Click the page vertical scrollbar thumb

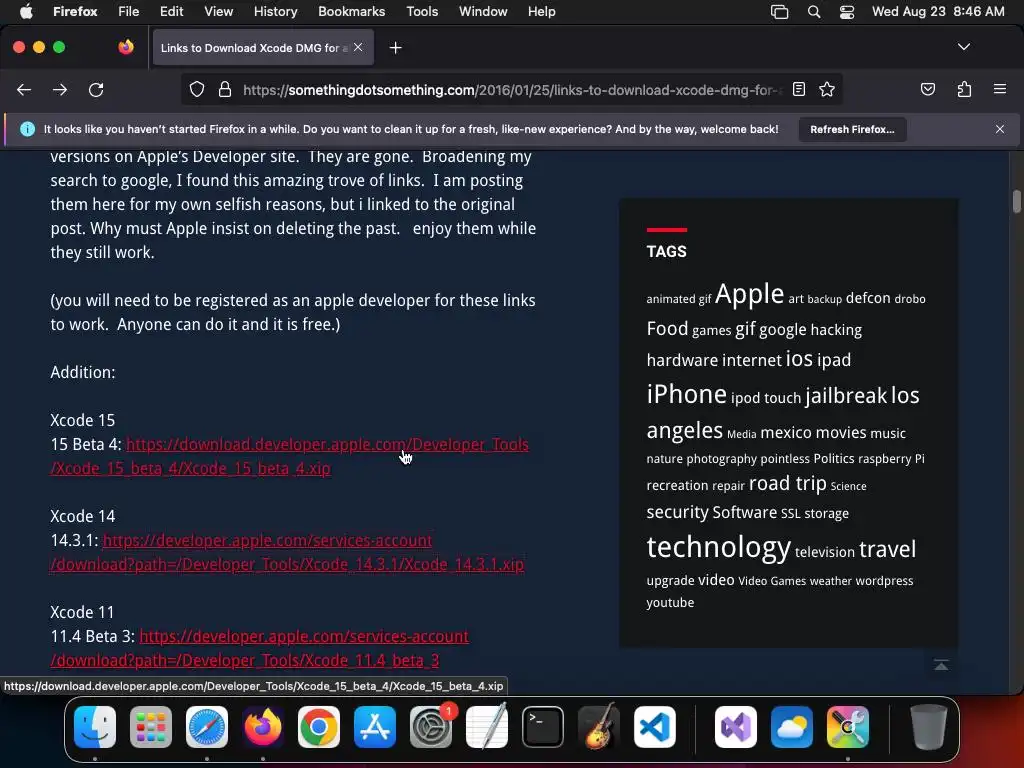[x=1016, y=202]
